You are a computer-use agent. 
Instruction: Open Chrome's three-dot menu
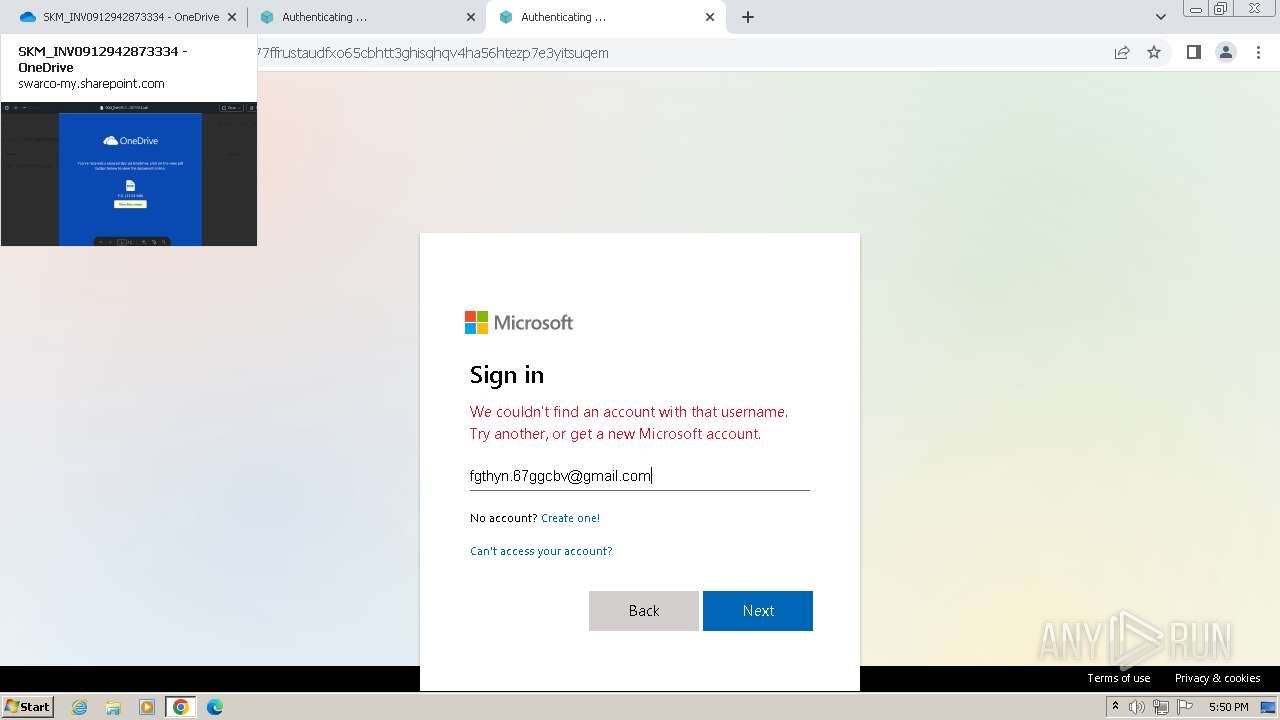[1258, 53]
